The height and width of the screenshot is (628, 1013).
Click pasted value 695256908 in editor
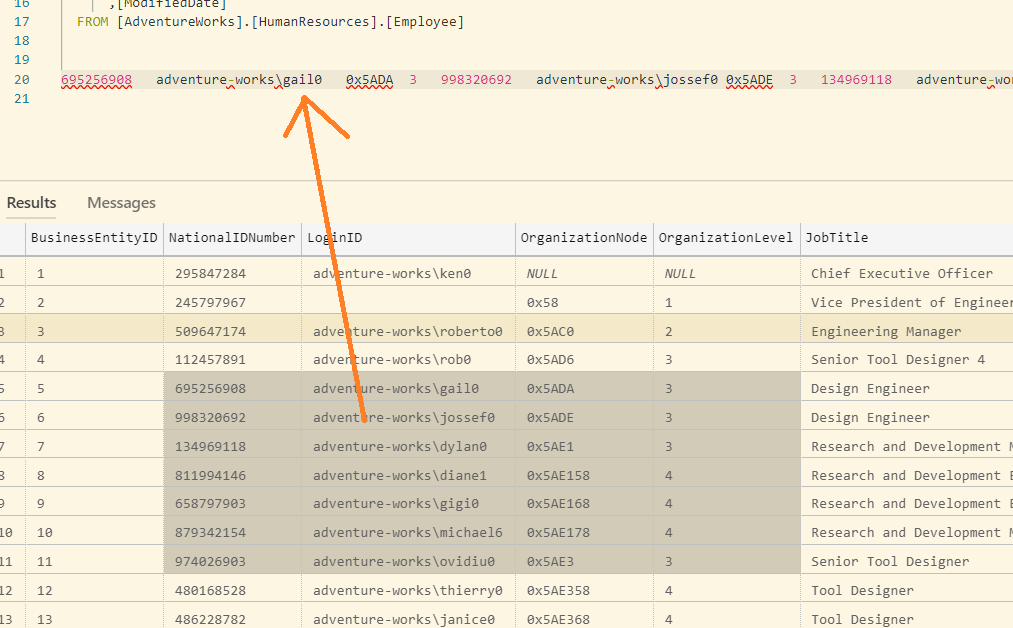[x=96, y=79]
